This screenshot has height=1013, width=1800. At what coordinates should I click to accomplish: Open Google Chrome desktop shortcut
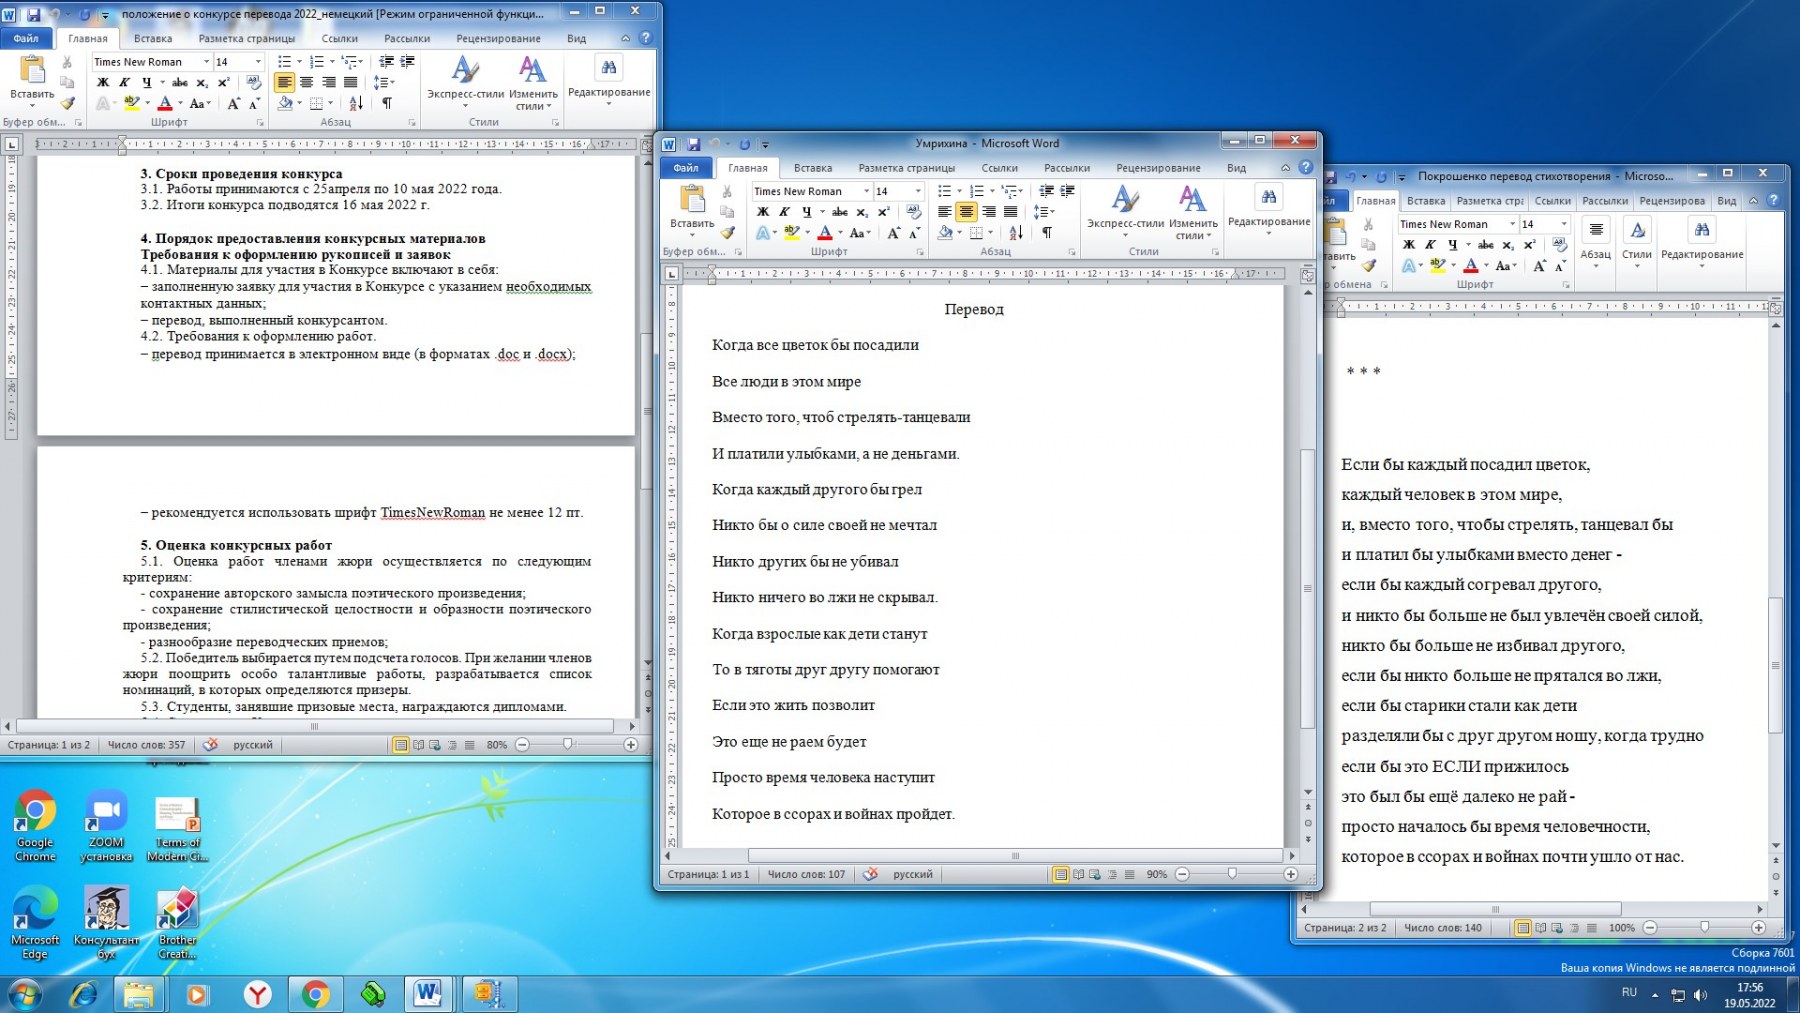pyautogui.click(x=35, y=827)
